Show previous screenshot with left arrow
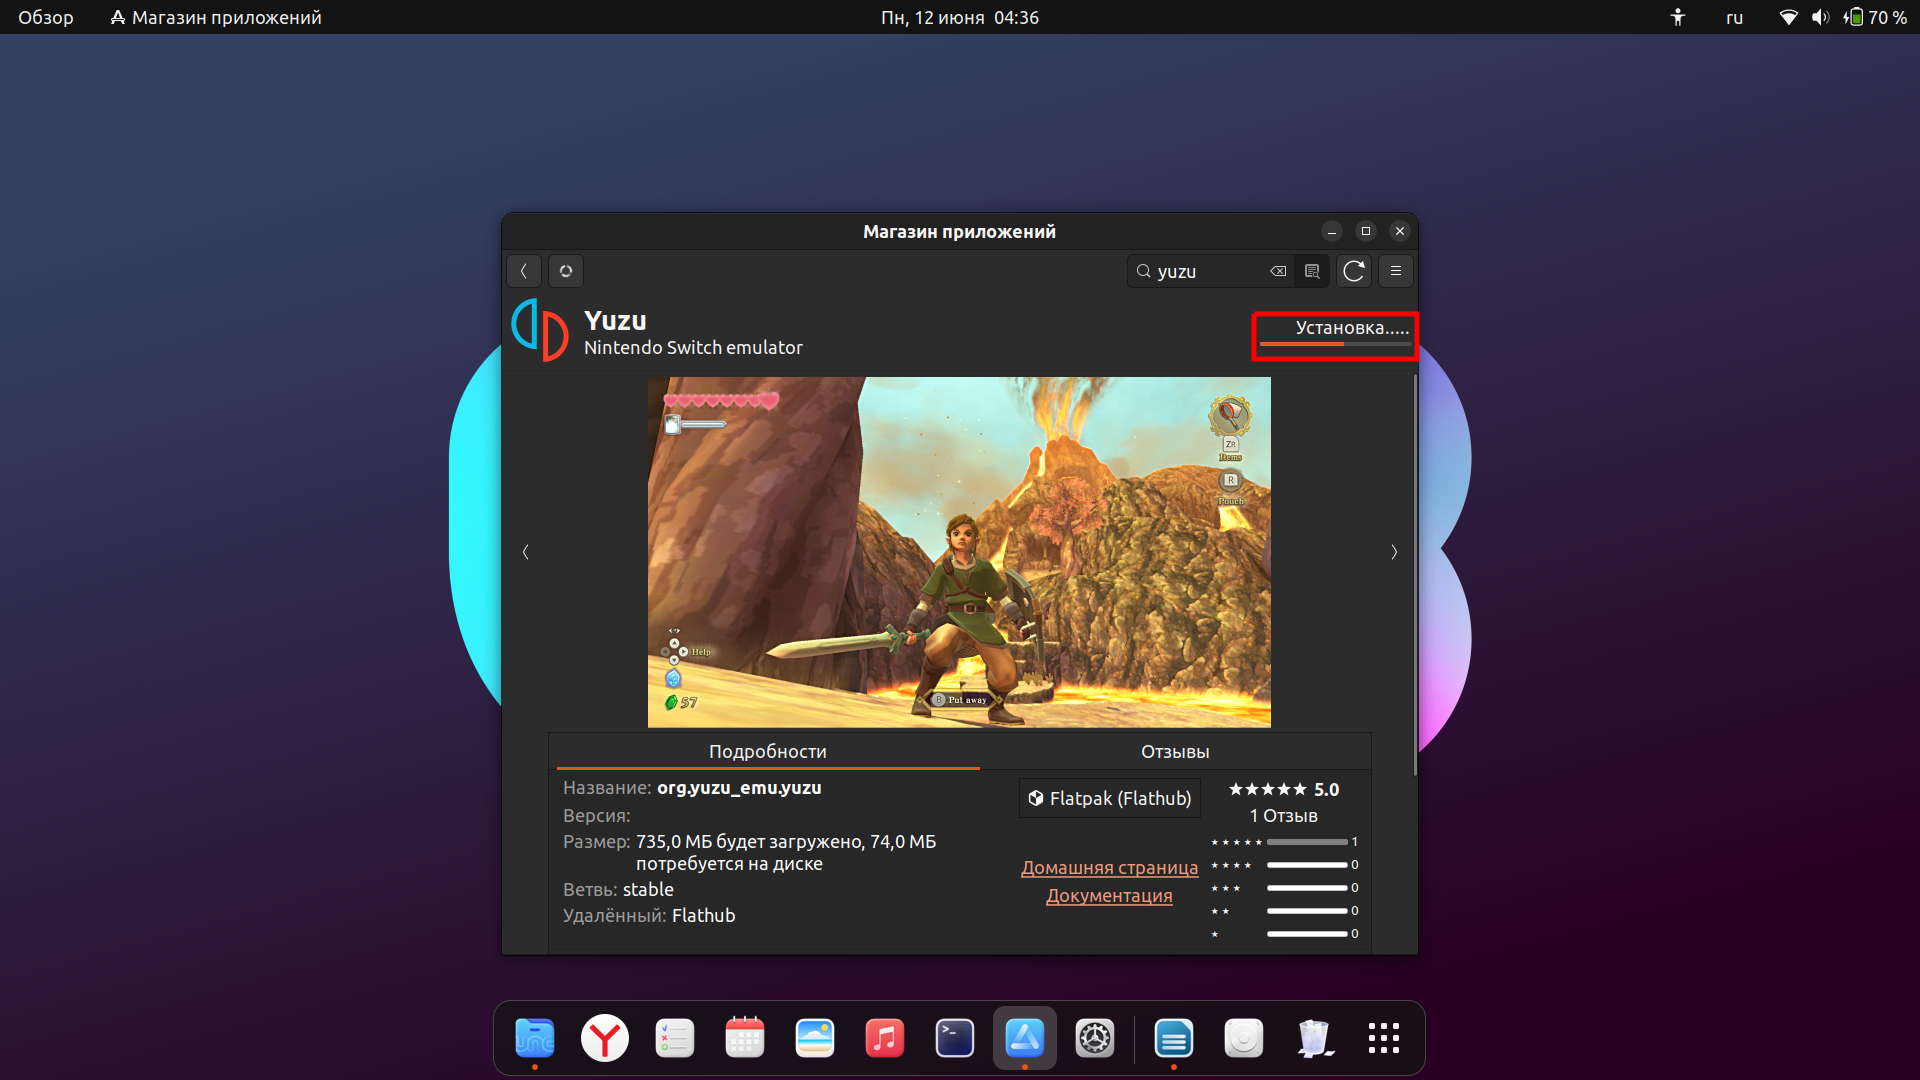The height and width of the screenshot is (1080, 1920). [x=526, y=552]
